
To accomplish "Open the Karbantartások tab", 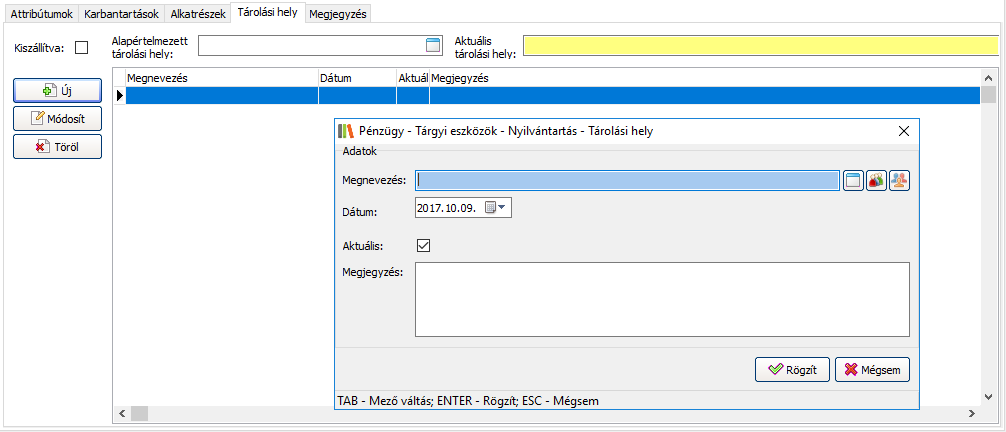I will [120, 15].
